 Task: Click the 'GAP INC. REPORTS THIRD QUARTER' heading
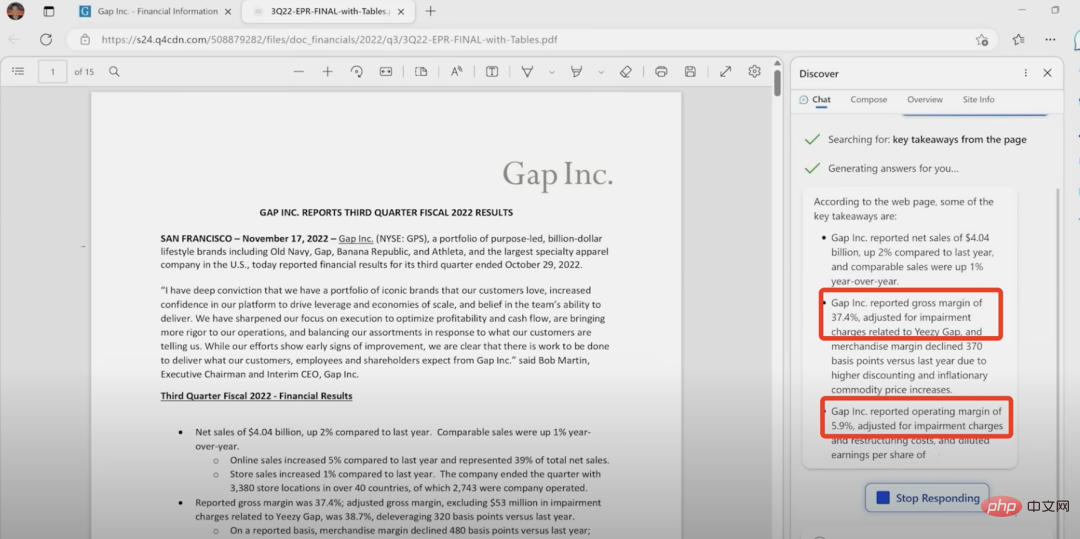(386, 213)
